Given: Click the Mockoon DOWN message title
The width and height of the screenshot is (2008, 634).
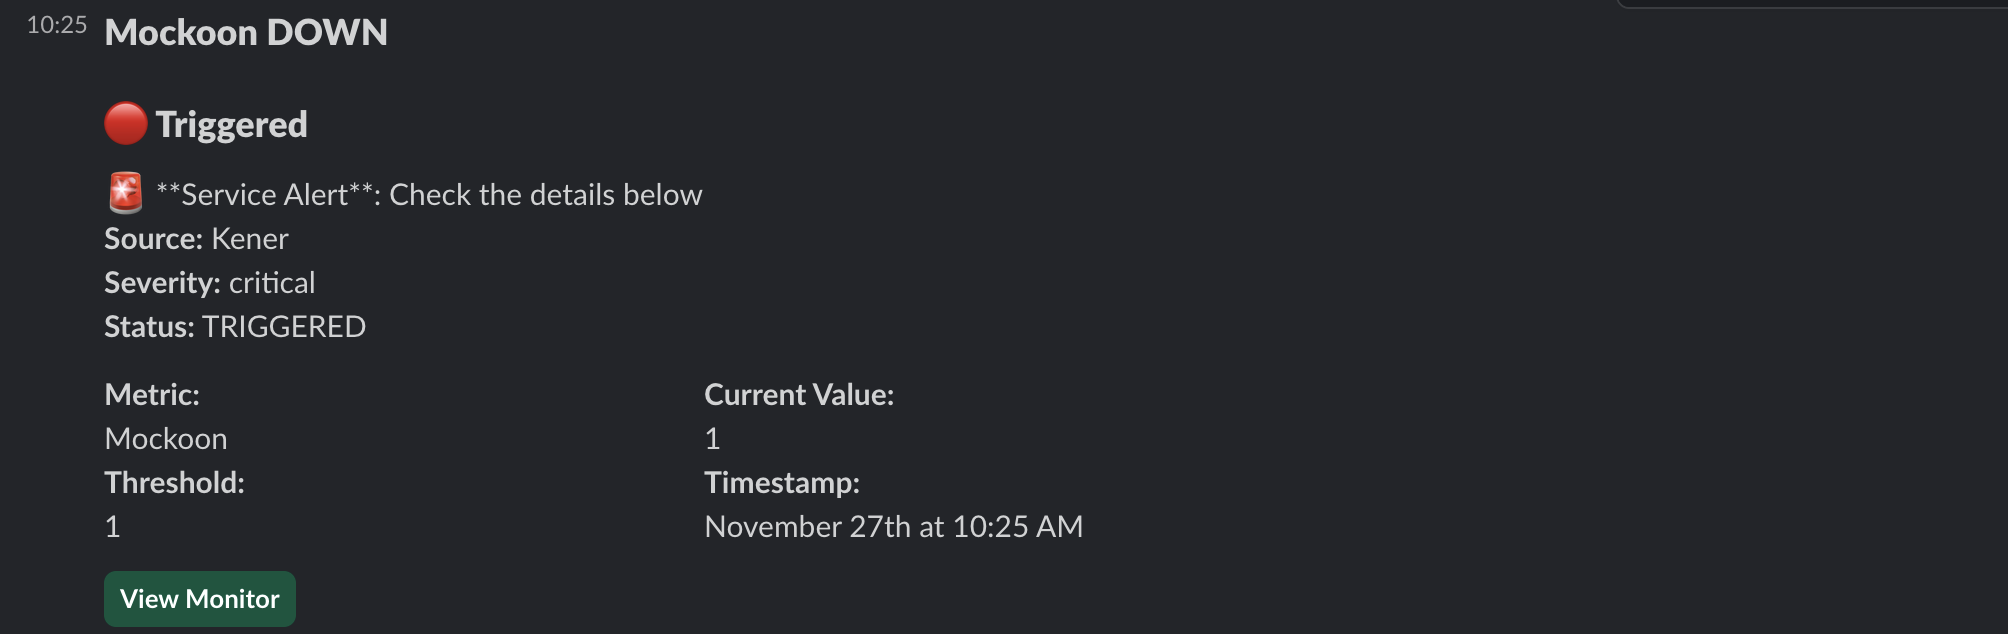Looking at the screenshot, I should tap(246, 33).
